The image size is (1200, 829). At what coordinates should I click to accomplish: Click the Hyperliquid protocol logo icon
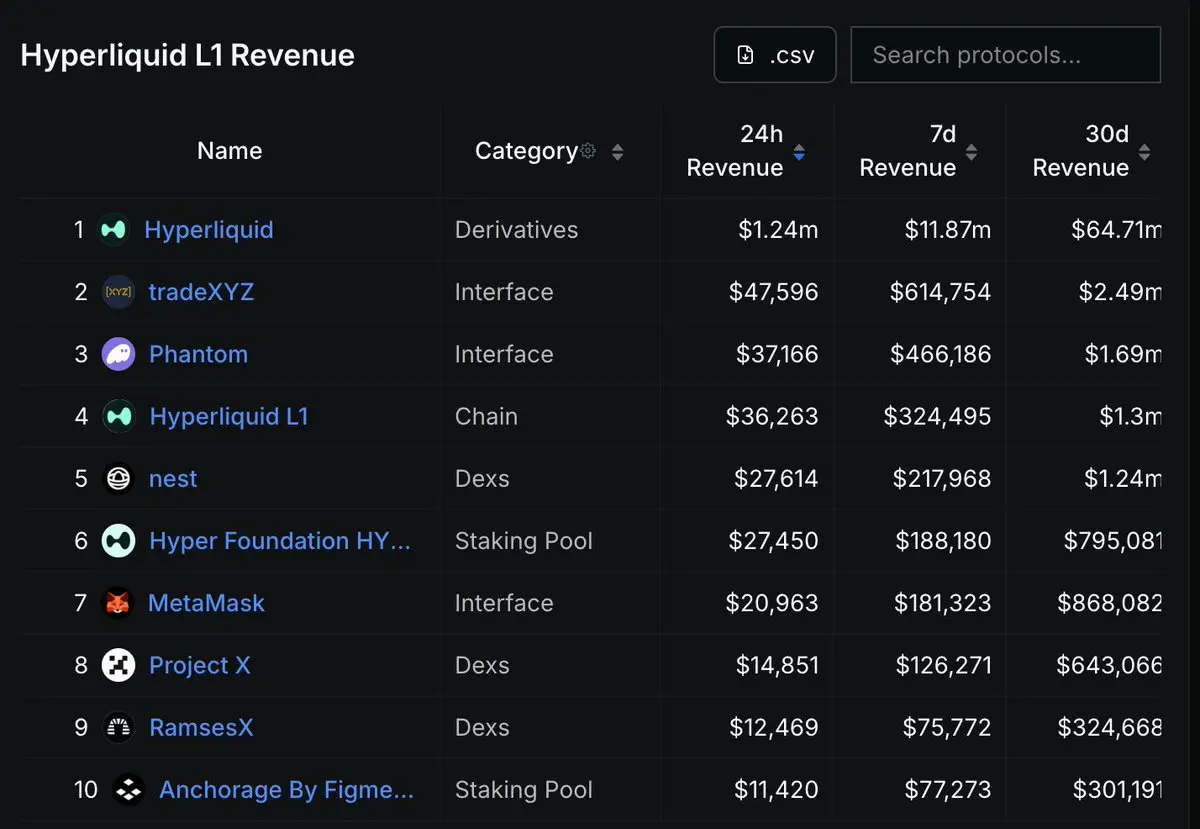tap(114, 230)
